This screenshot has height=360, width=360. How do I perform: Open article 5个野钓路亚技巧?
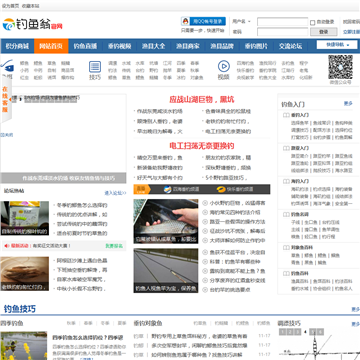[x=227, y=177]
